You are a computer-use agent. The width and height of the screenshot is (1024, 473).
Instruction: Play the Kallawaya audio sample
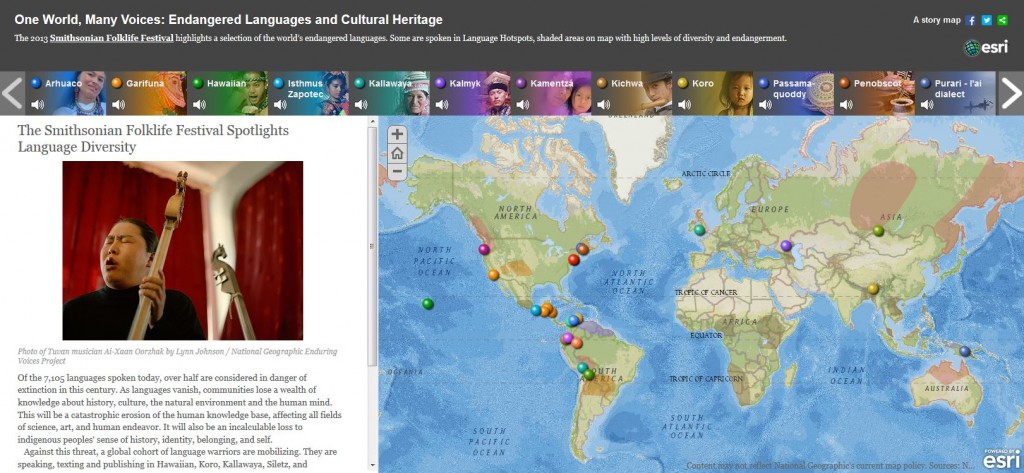click(x=361, y=104)
